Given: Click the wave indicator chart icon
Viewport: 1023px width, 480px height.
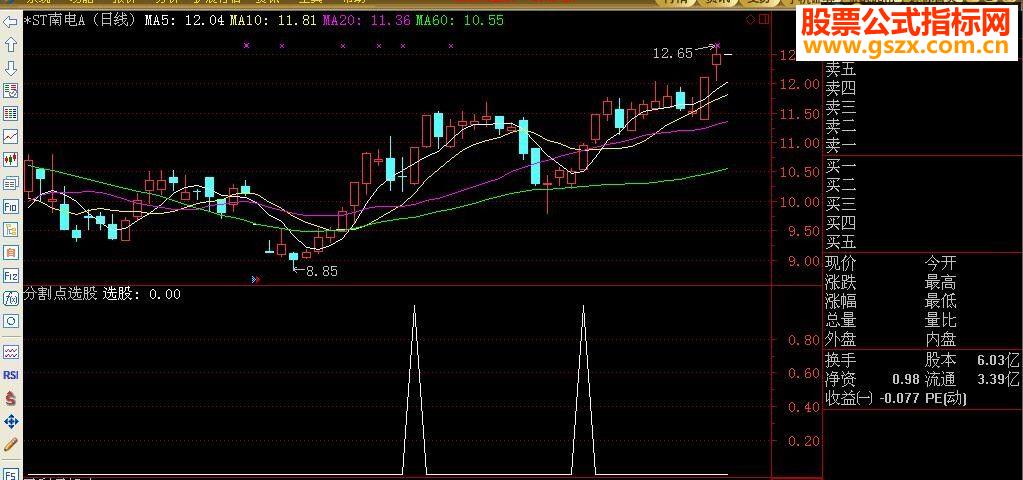Looking at the screenshot, I should pos(10,352).
